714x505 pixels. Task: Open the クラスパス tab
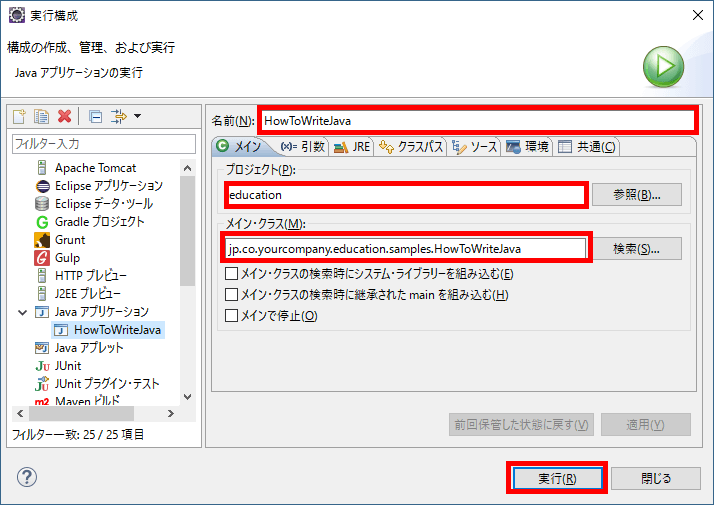click(x=412, y=147)
